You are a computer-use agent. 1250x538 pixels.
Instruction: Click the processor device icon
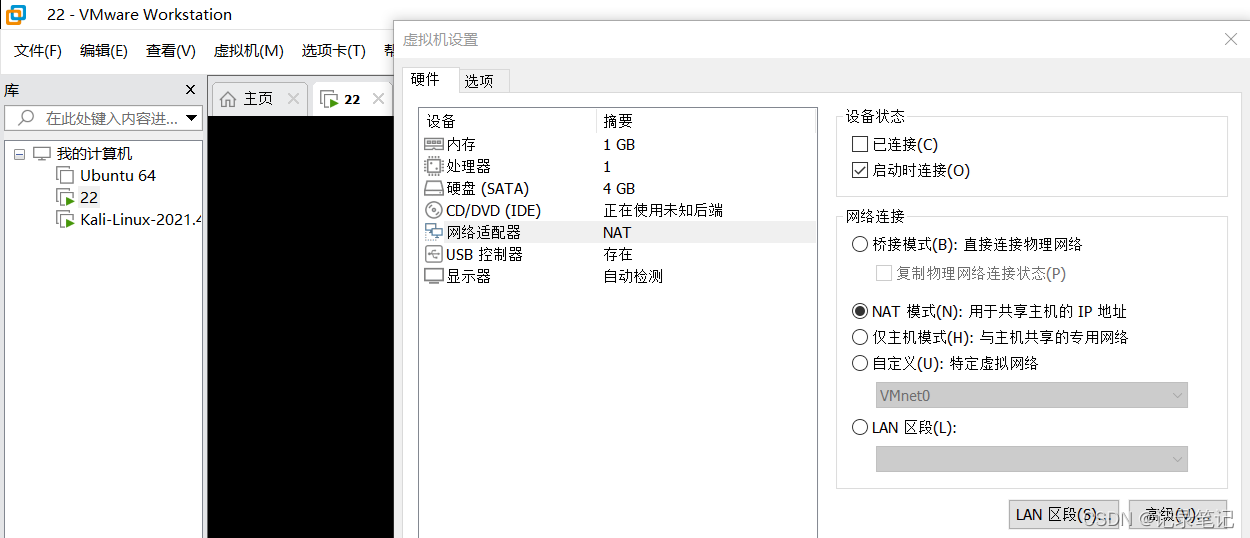pos(433,166)
